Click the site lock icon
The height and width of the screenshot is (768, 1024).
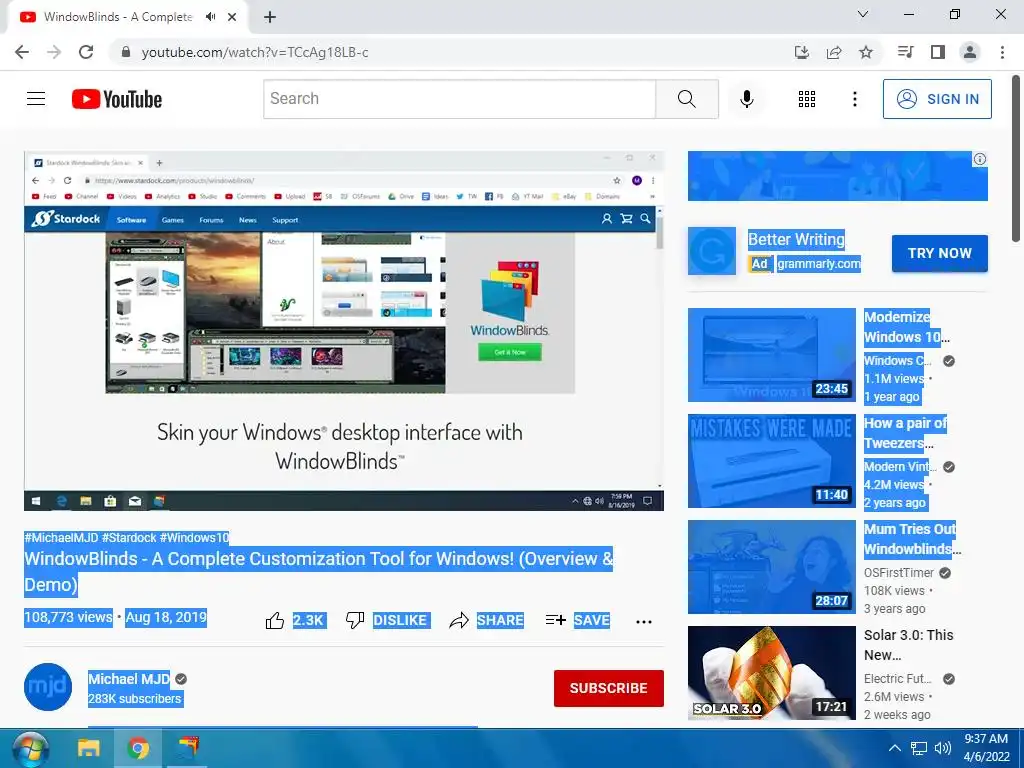tap(126, 52)
